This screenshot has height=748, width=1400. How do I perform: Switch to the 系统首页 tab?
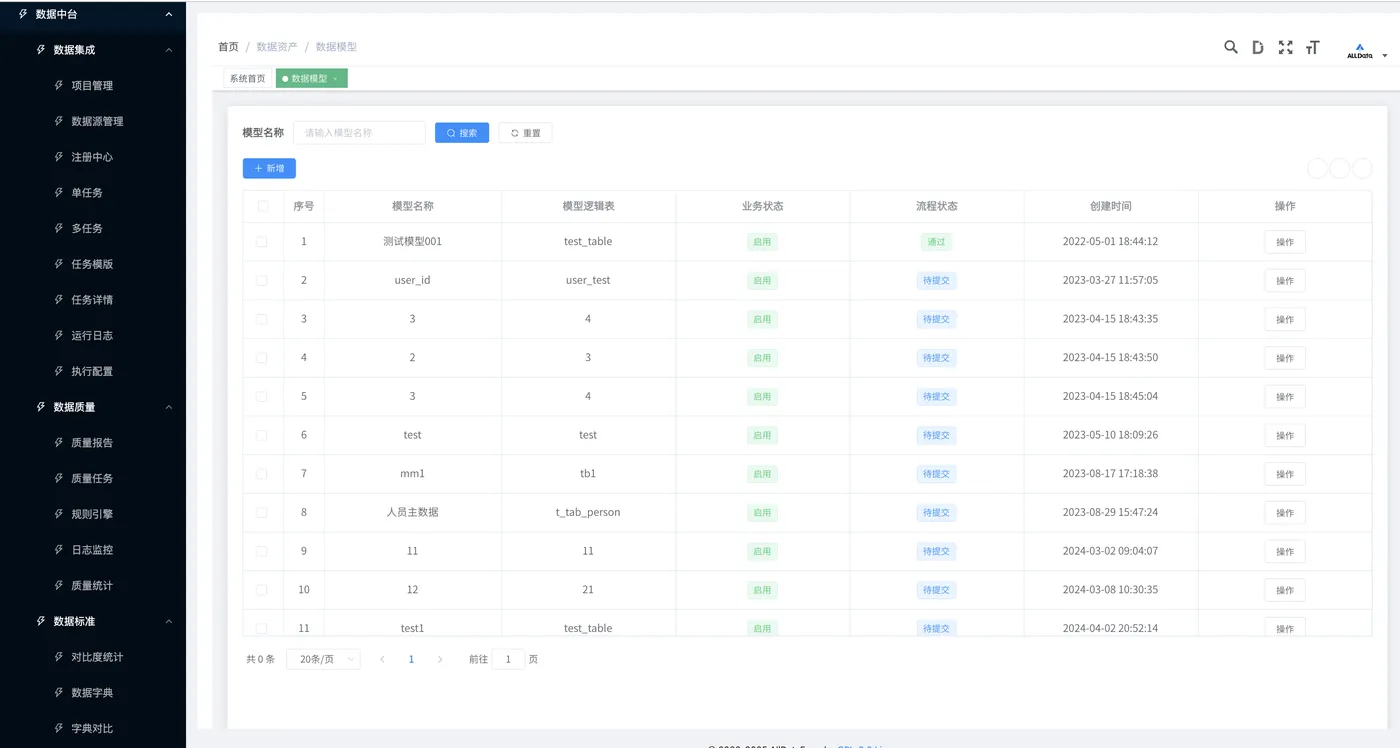(x=248, y=78)
